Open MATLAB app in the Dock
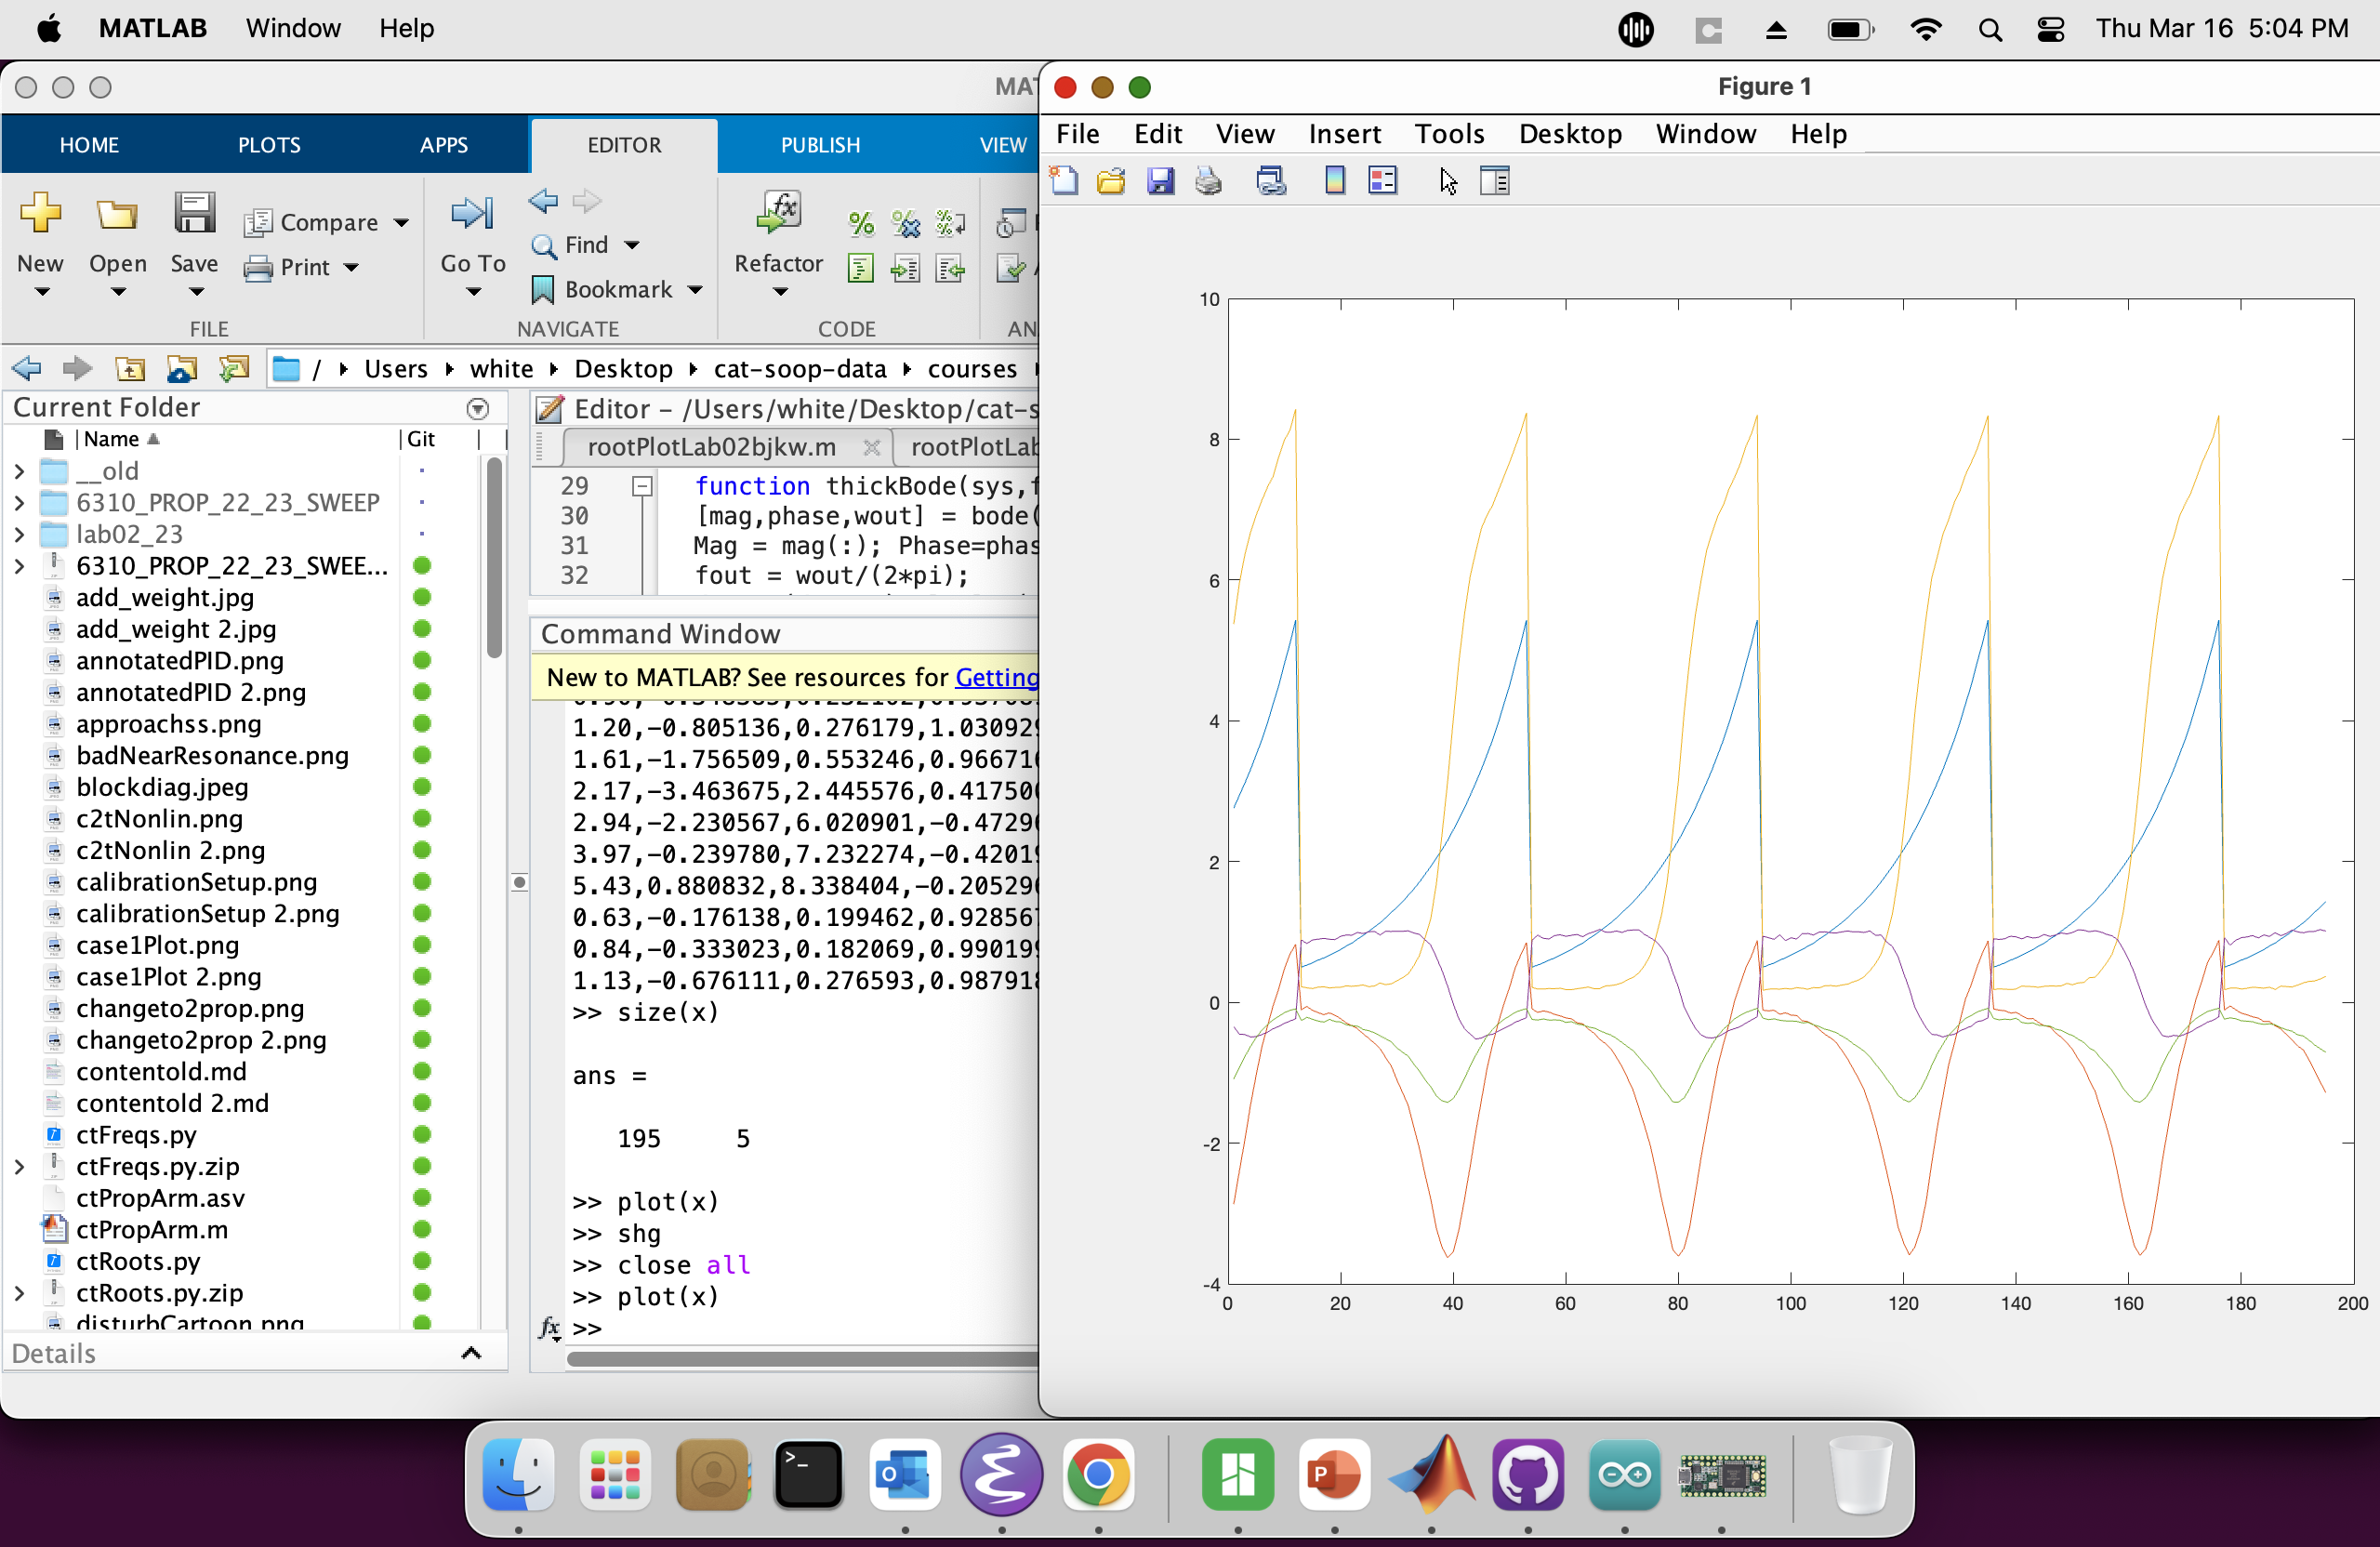 point(1432,1475)
